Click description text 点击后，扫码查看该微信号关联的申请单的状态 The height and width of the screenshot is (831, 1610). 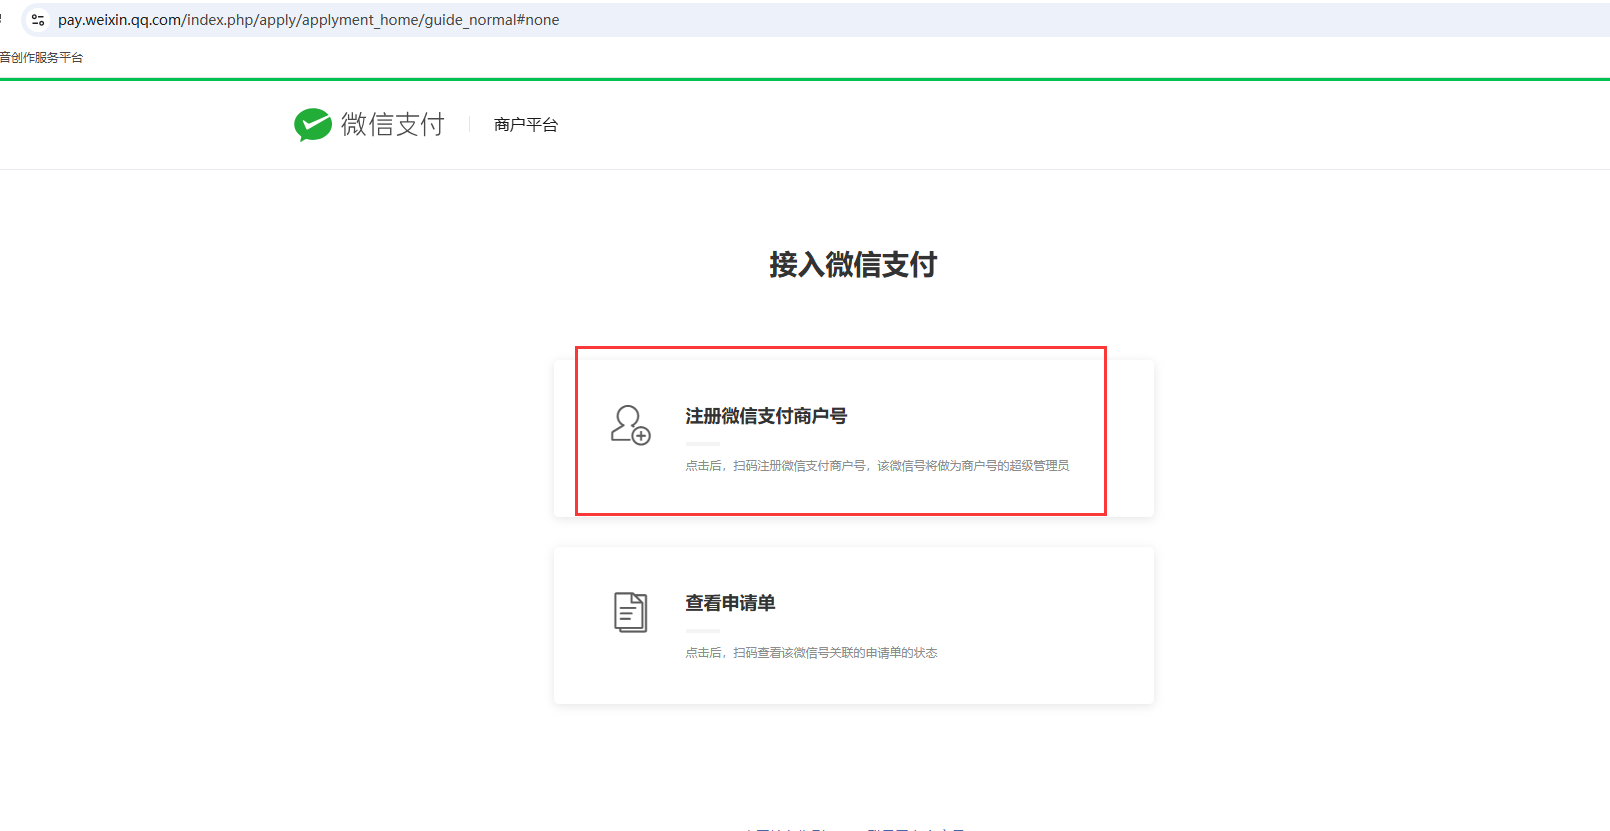click(x=811, y=653)
